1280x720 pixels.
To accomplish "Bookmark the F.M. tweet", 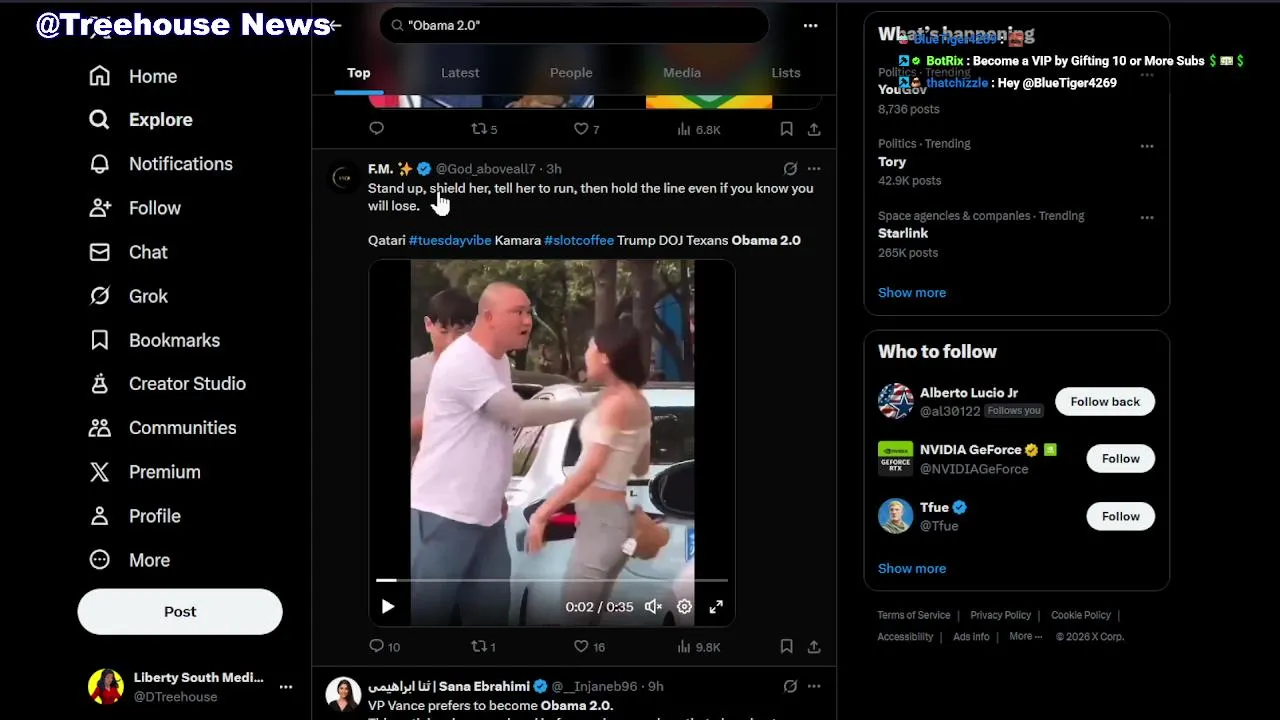I will 787,646.
